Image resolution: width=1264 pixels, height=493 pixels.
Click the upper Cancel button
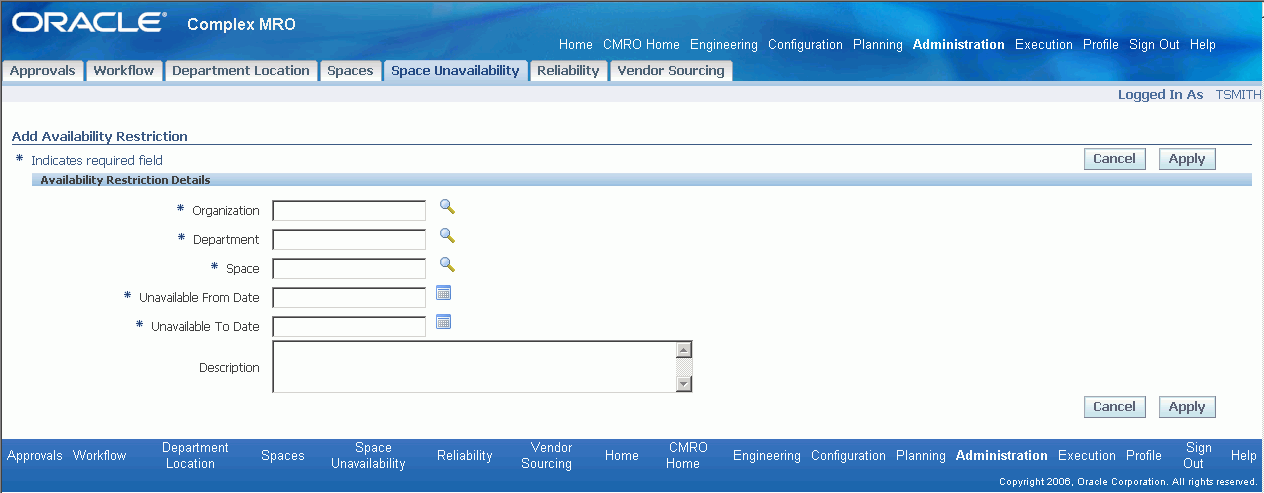coord(1114,159)
